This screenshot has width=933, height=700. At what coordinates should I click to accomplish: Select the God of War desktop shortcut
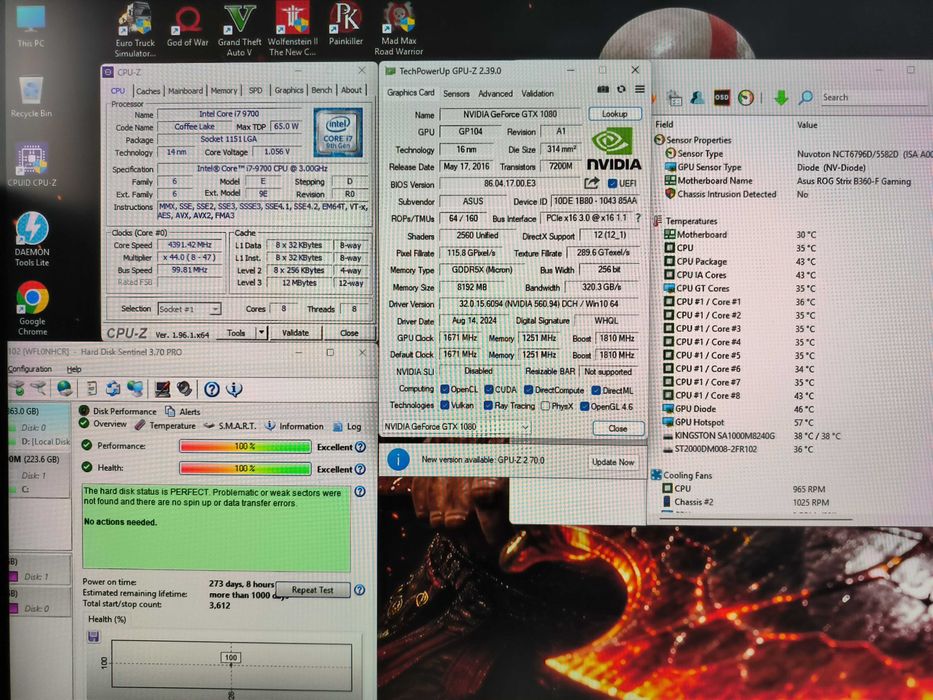(187, 26)
